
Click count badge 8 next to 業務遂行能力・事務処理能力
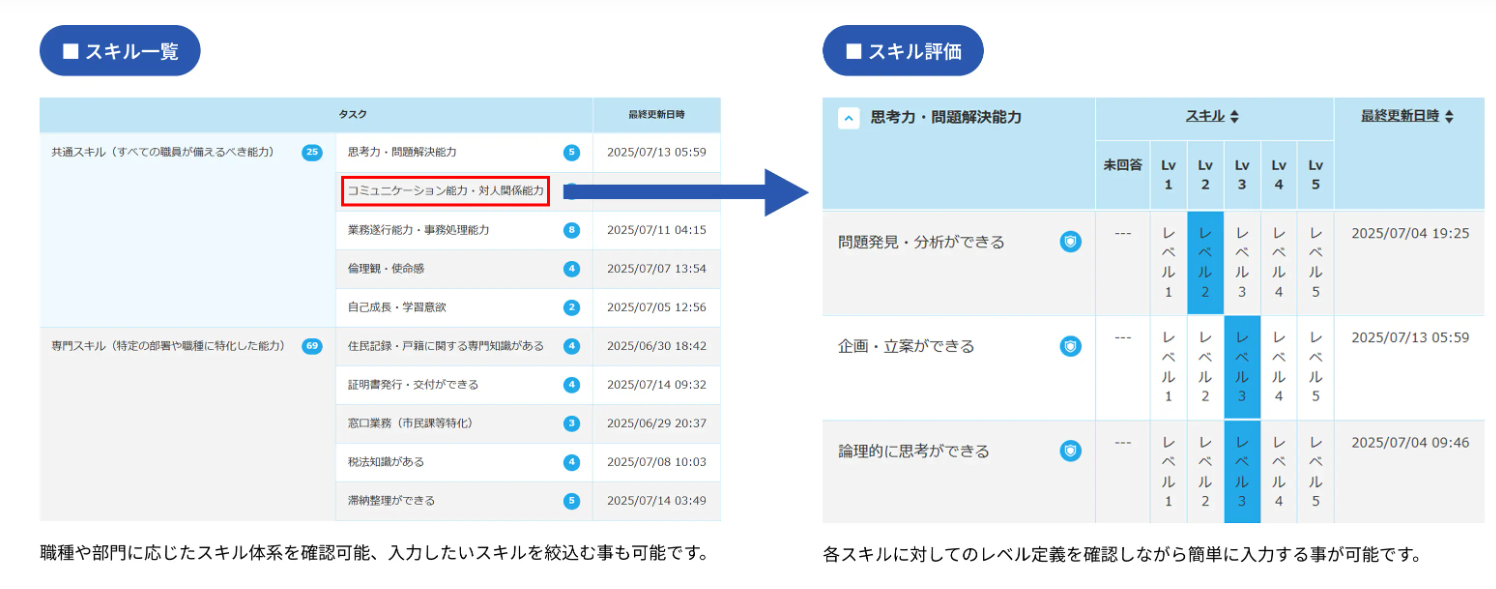point(571,230)
